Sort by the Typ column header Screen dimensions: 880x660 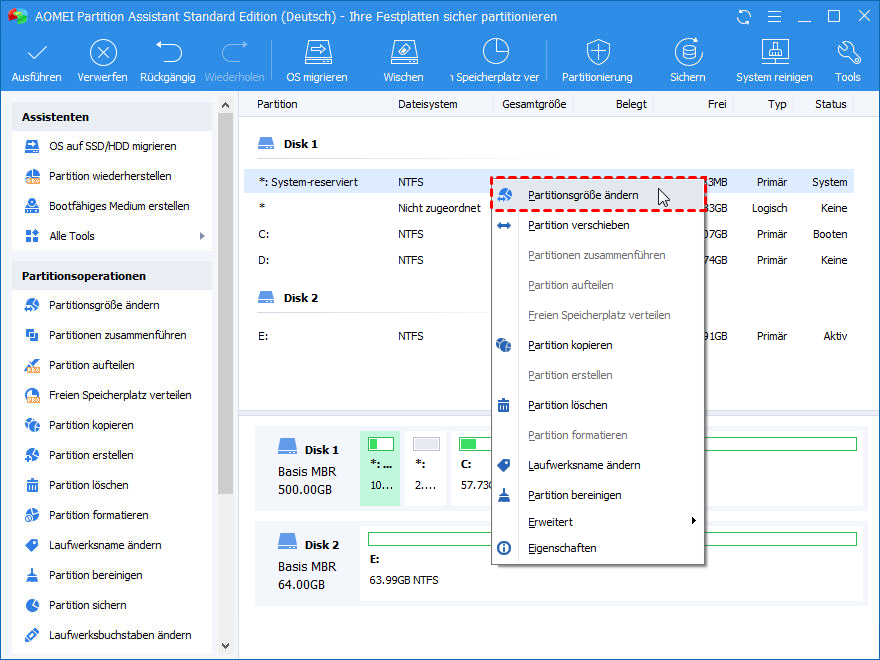(777, 104)
